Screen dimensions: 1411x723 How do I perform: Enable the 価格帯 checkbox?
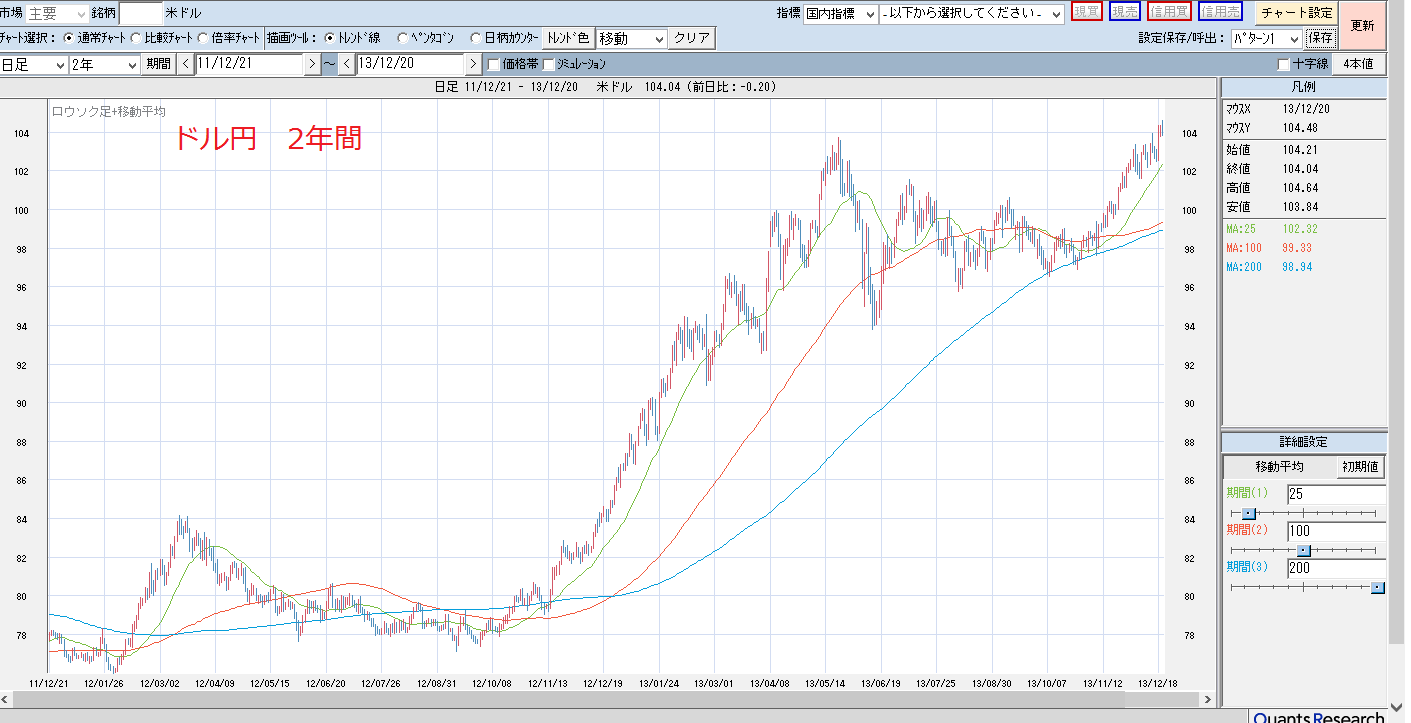[493, 65]
